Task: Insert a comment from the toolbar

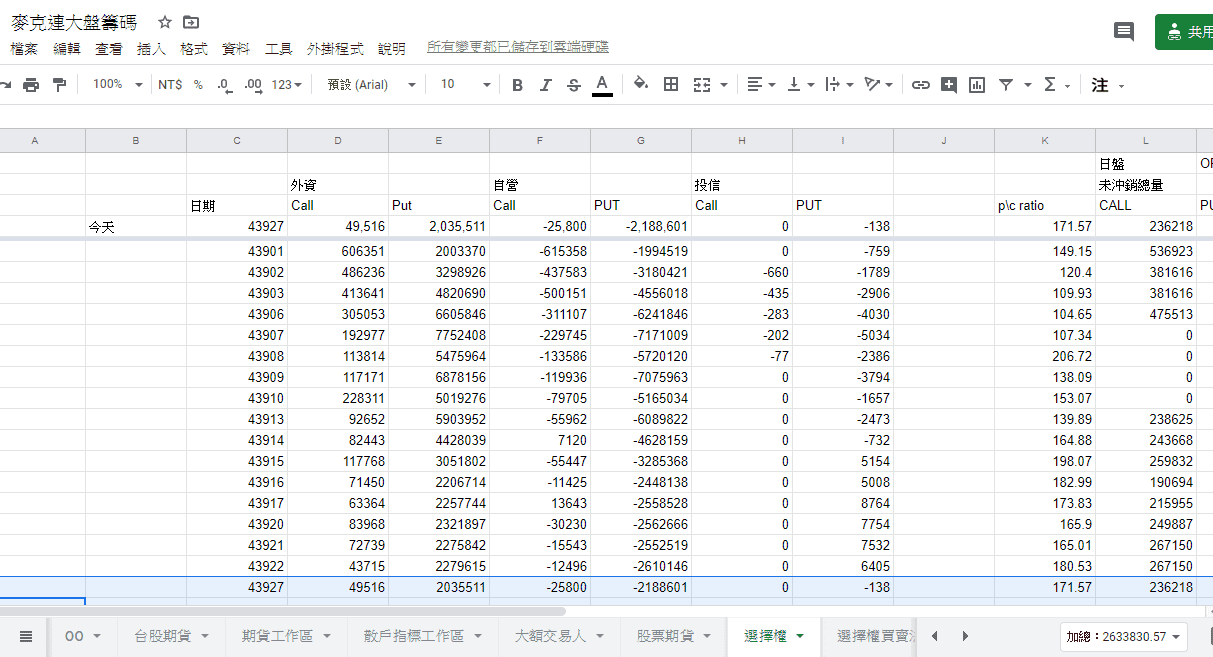Action: tap(948, 85)
